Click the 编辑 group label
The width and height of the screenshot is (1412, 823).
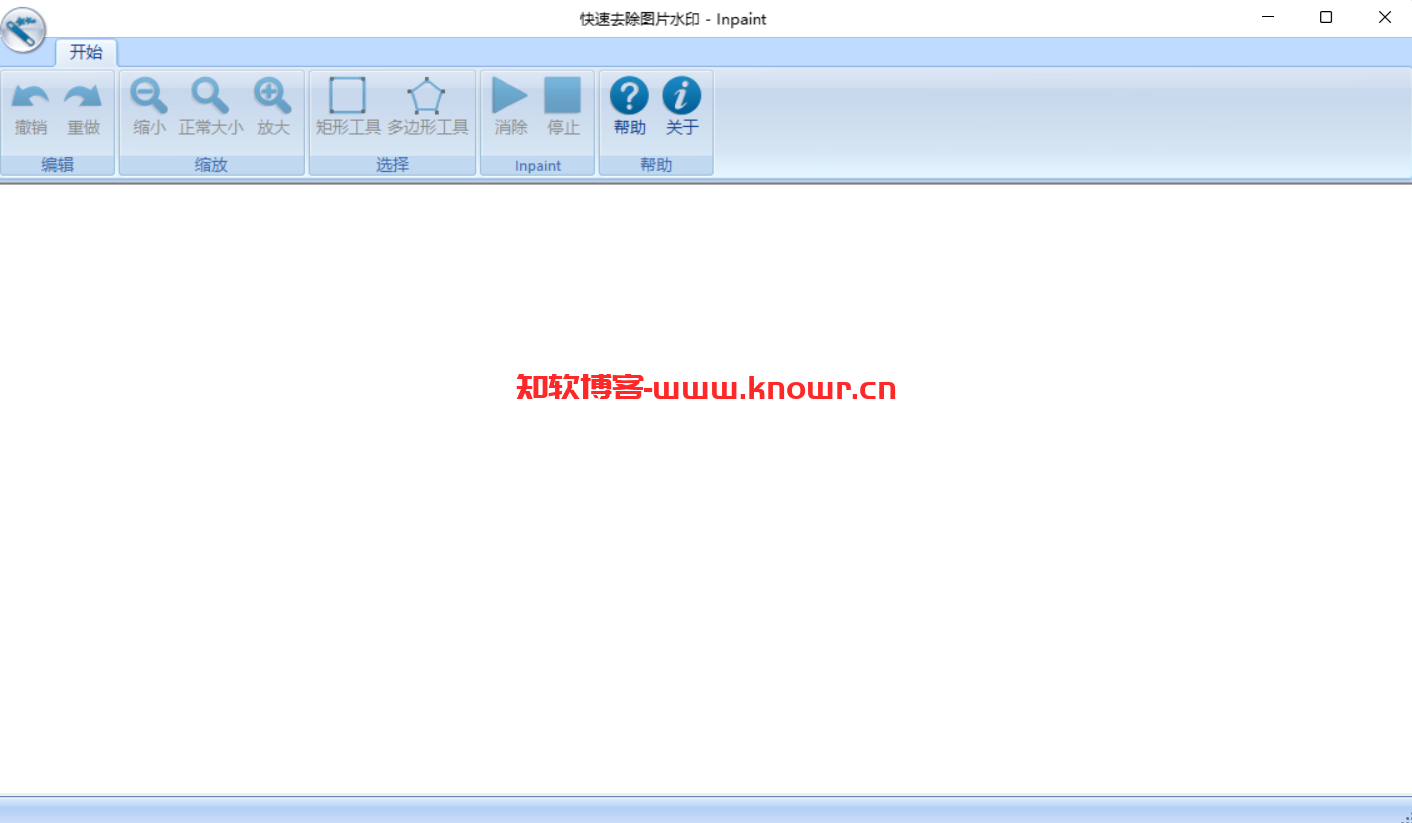58,165
